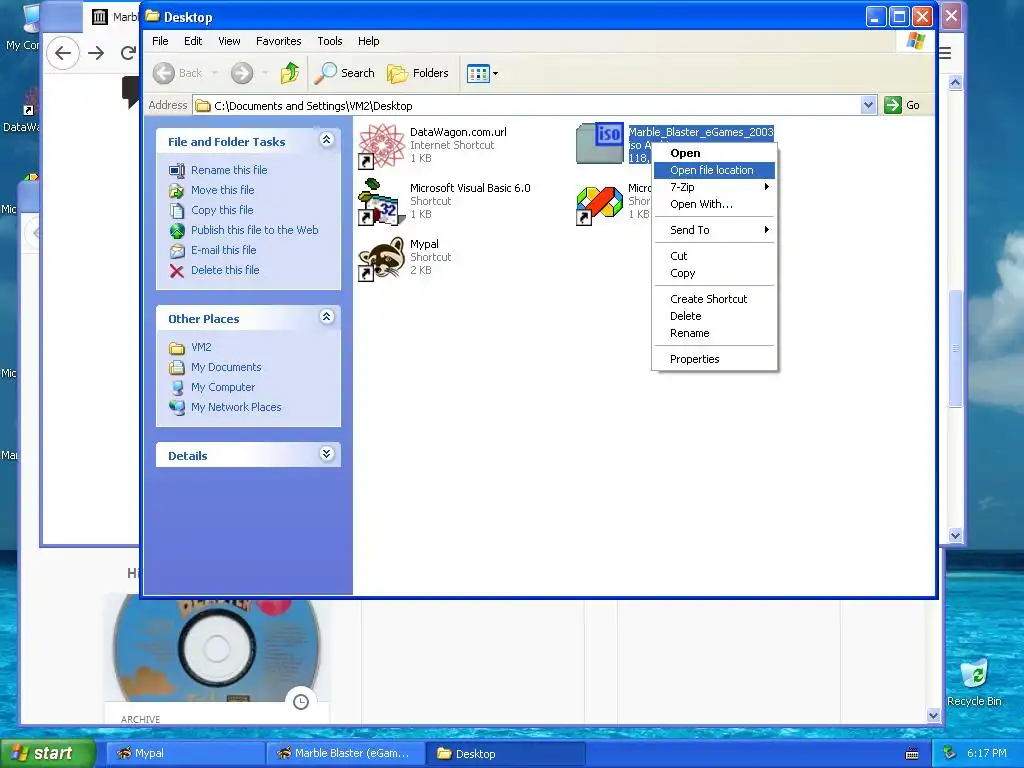Screen dimensions: 1024x768
Task: Open the Views icon menu
Action: (483, 74)
